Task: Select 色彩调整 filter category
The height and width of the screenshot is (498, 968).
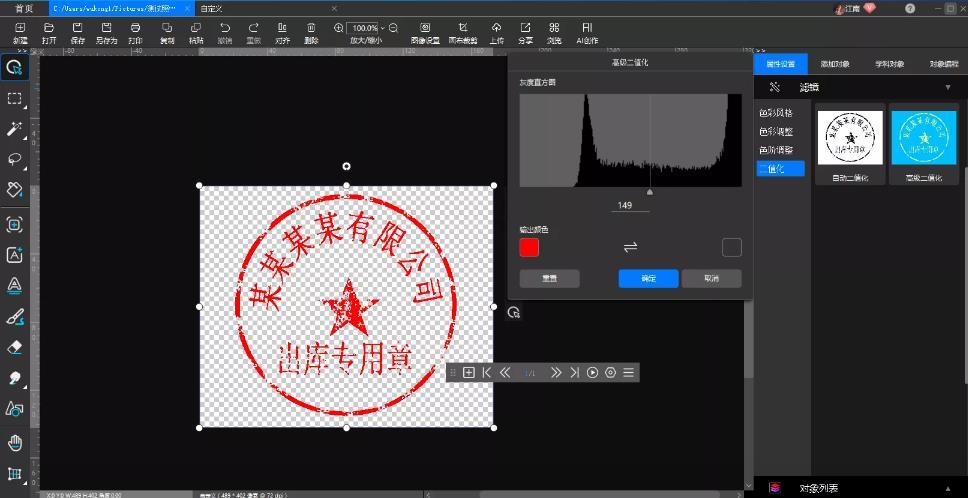Action: (775, 132)
